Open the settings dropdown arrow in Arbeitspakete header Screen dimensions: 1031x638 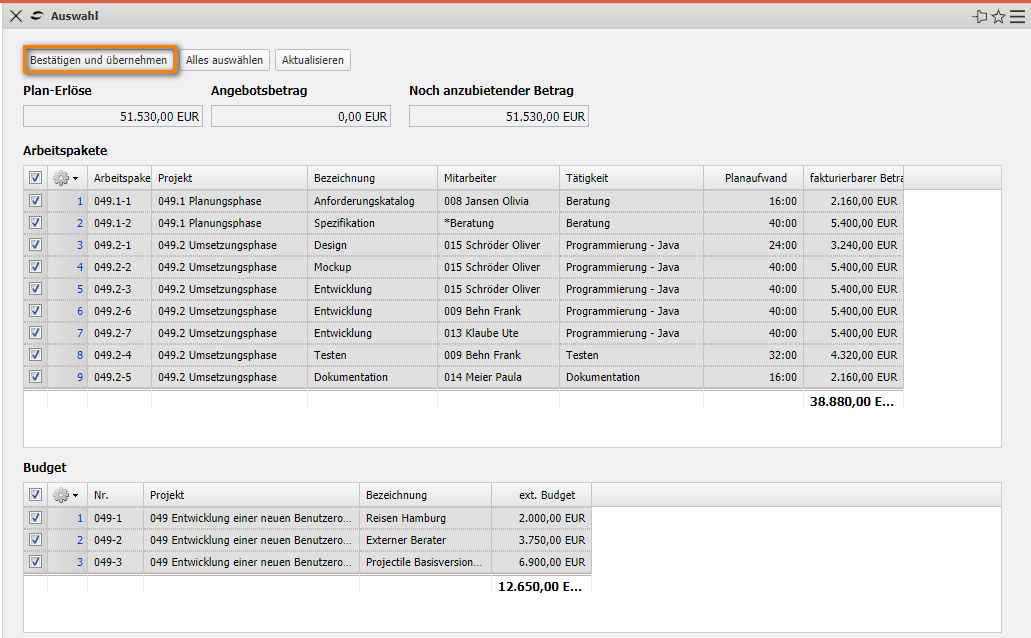coord(76,178)
